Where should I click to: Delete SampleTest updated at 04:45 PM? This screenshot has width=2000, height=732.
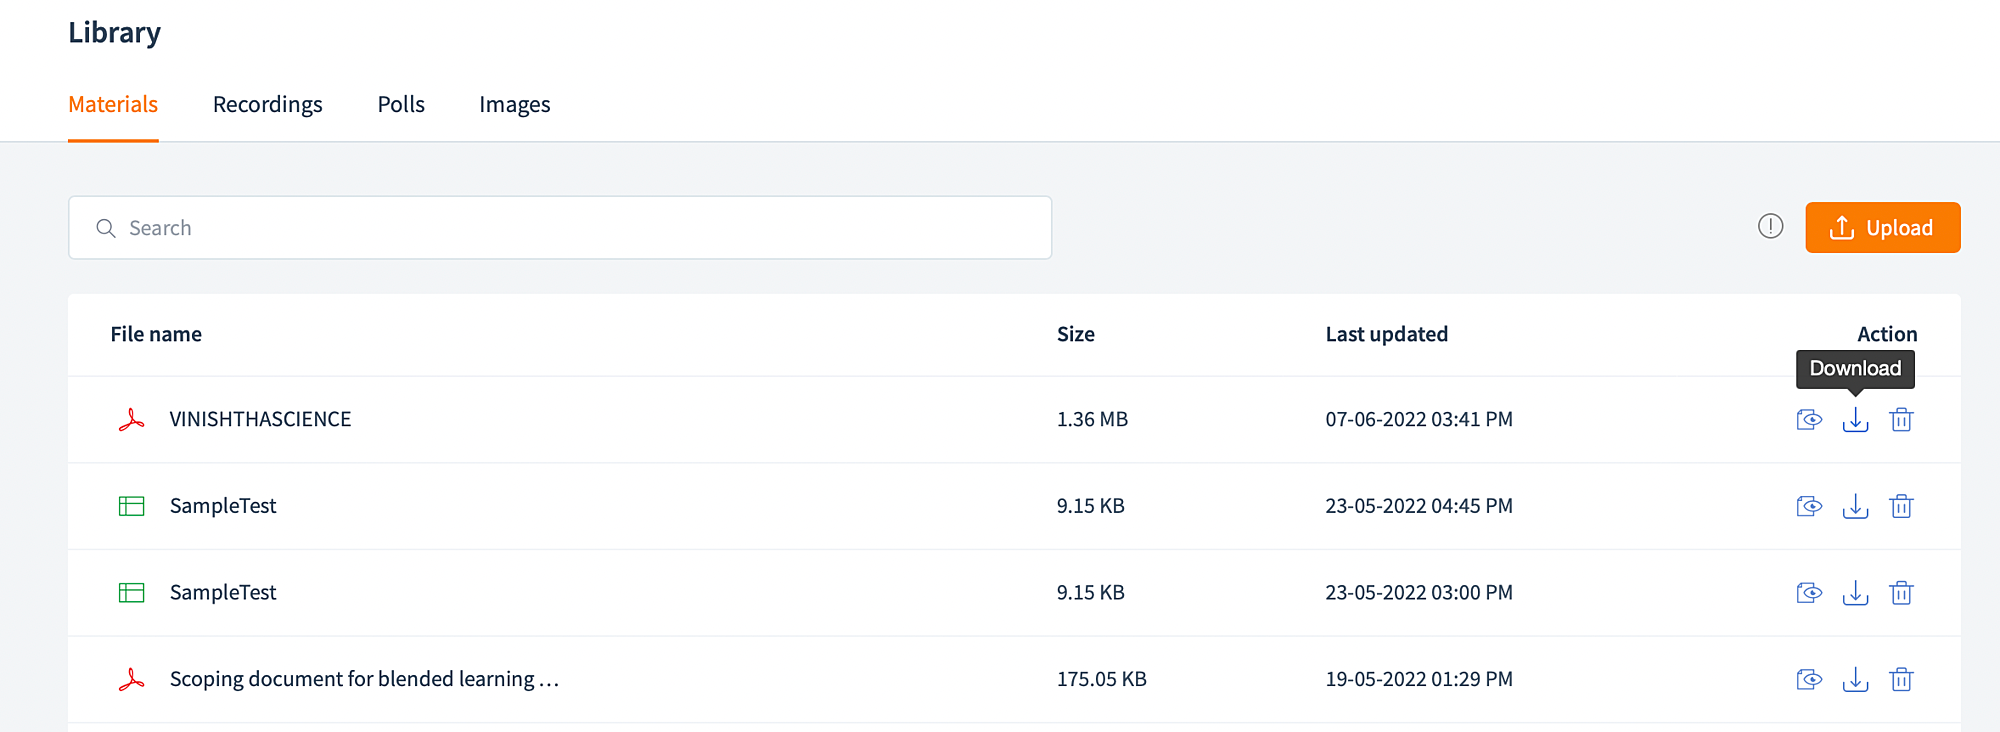coord(1901,506)
